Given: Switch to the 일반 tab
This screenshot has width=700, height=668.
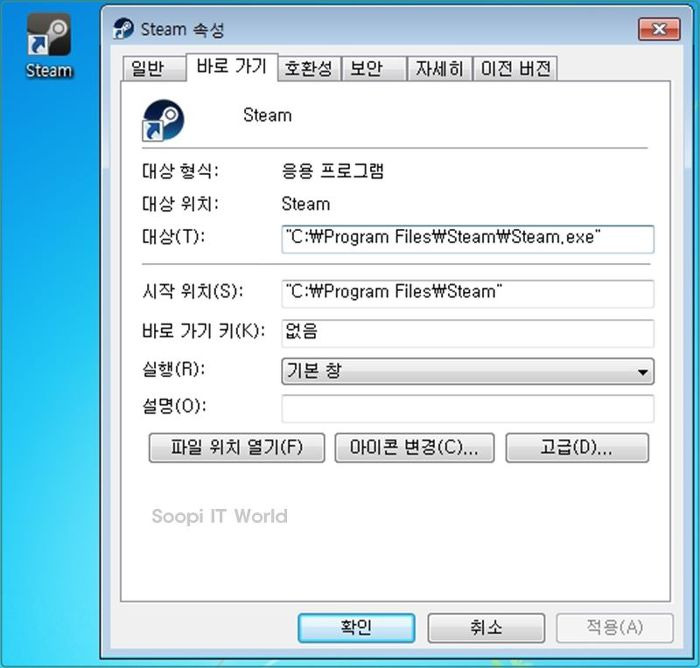Looking at the screenshot, I should (154, 69).
